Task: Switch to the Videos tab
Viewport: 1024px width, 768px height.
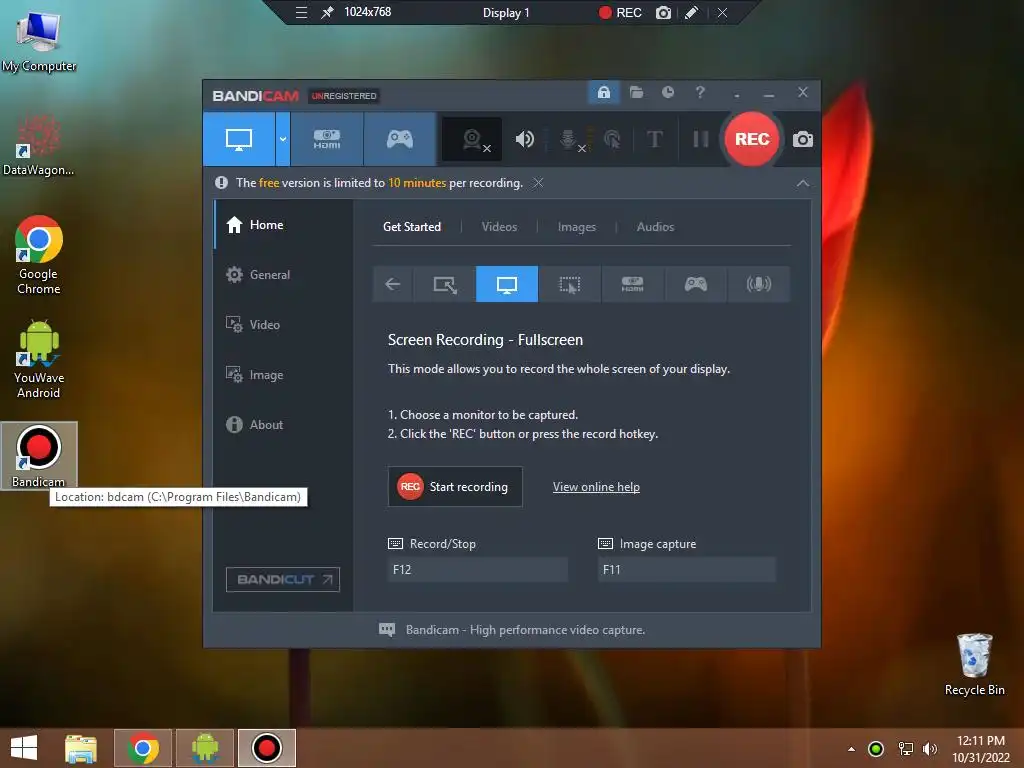Action: coord(499,227)
